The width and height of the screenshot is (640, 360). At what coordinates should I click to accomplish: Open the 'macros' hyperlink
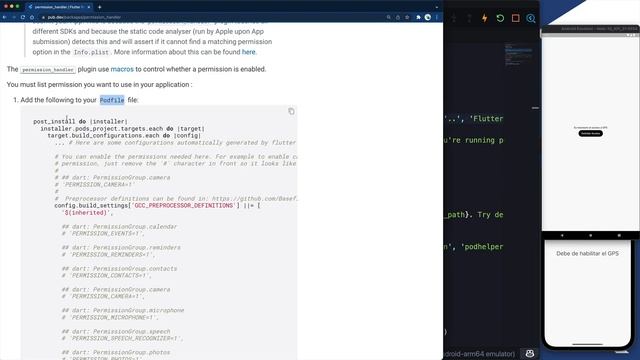tap(122, 69)
